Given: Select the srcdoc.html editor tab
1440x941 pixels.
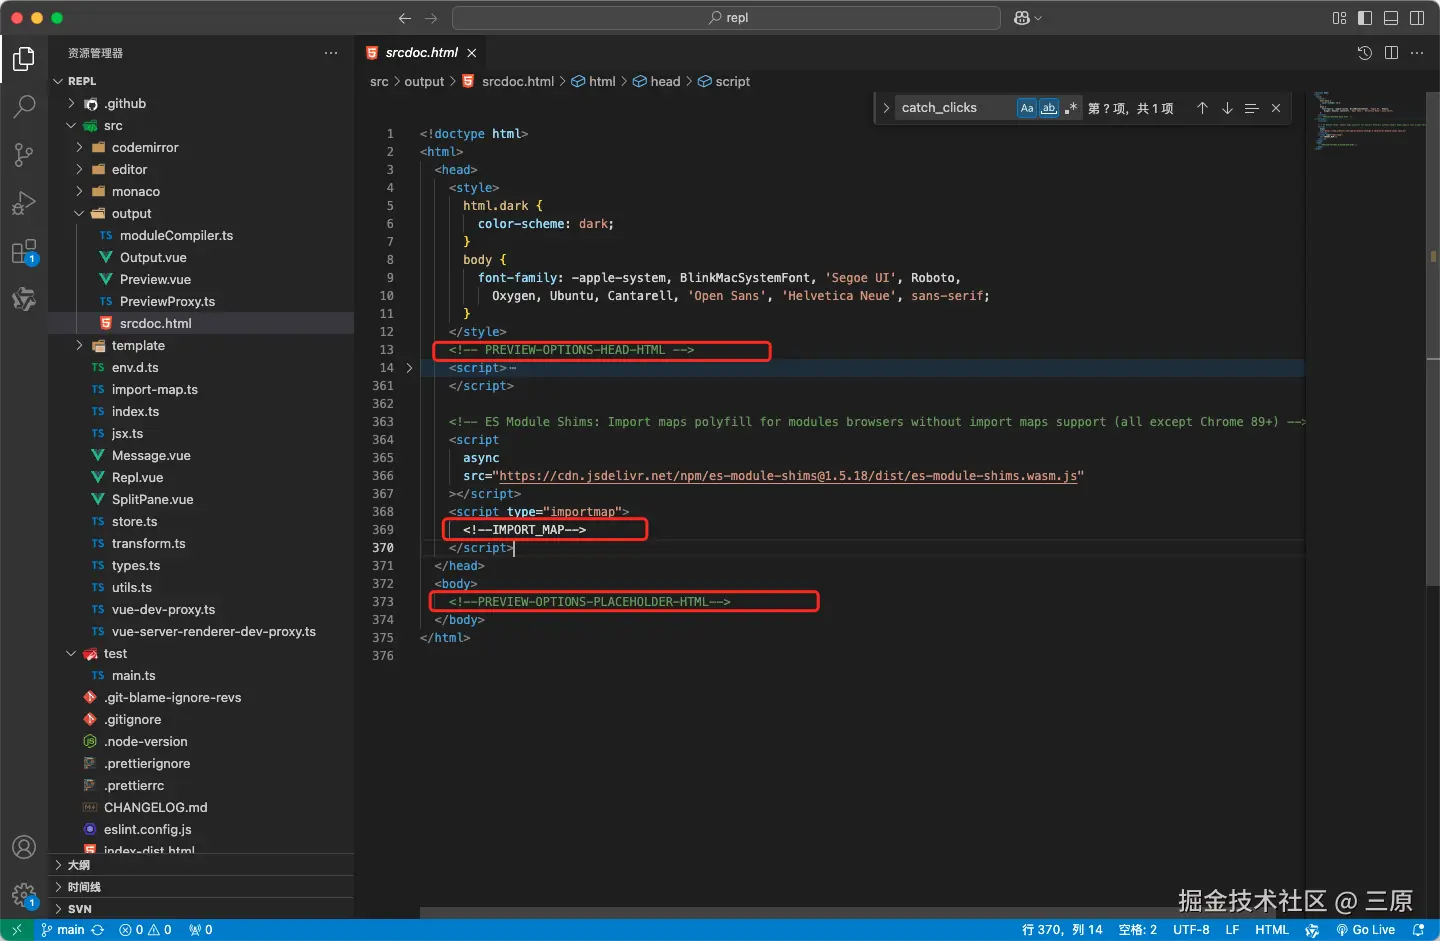Looking at the screenshot, I should click(421, 53).
